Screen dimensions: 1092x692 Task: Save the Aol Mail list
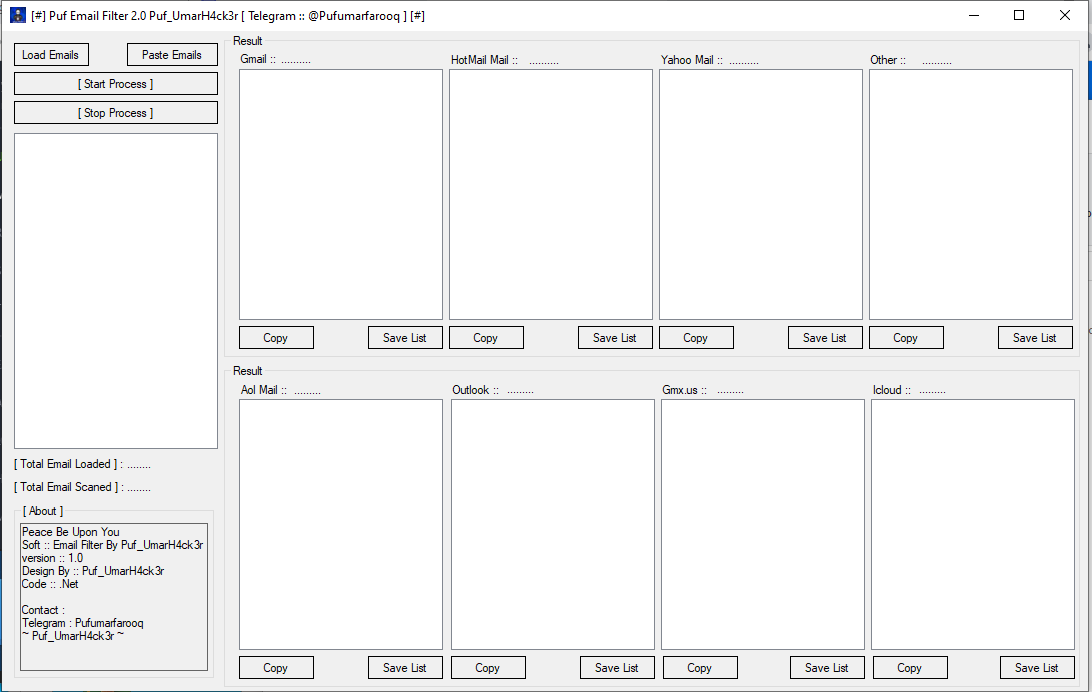(x=405, y=668)
